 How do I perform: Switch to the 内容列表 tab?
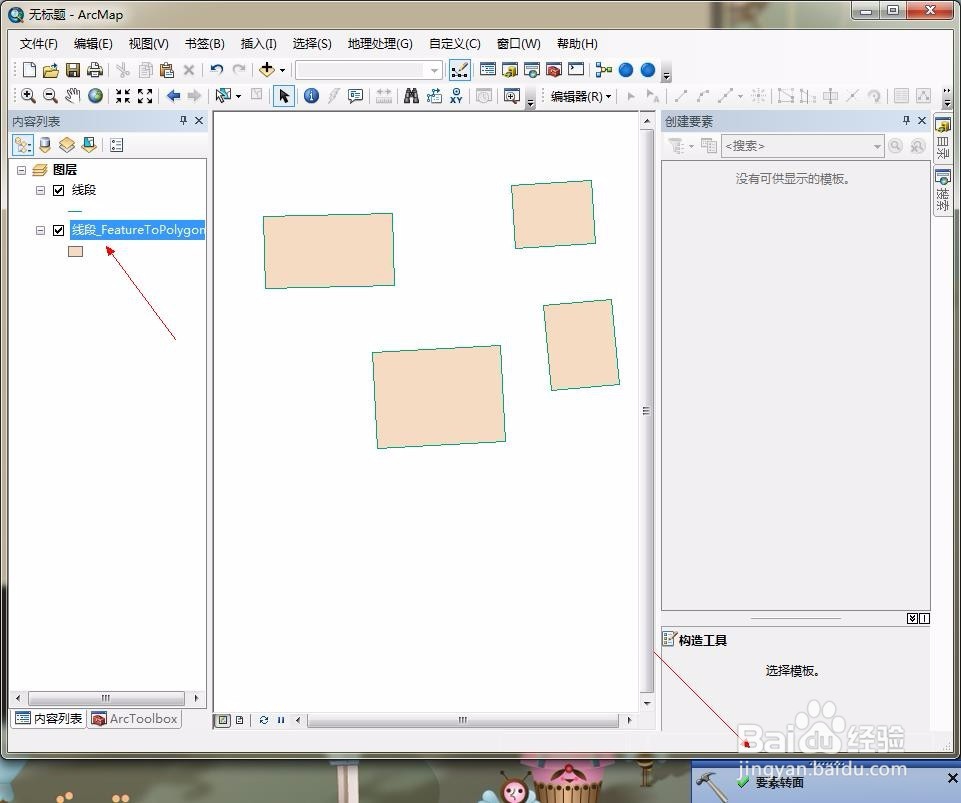coord(49,718)
